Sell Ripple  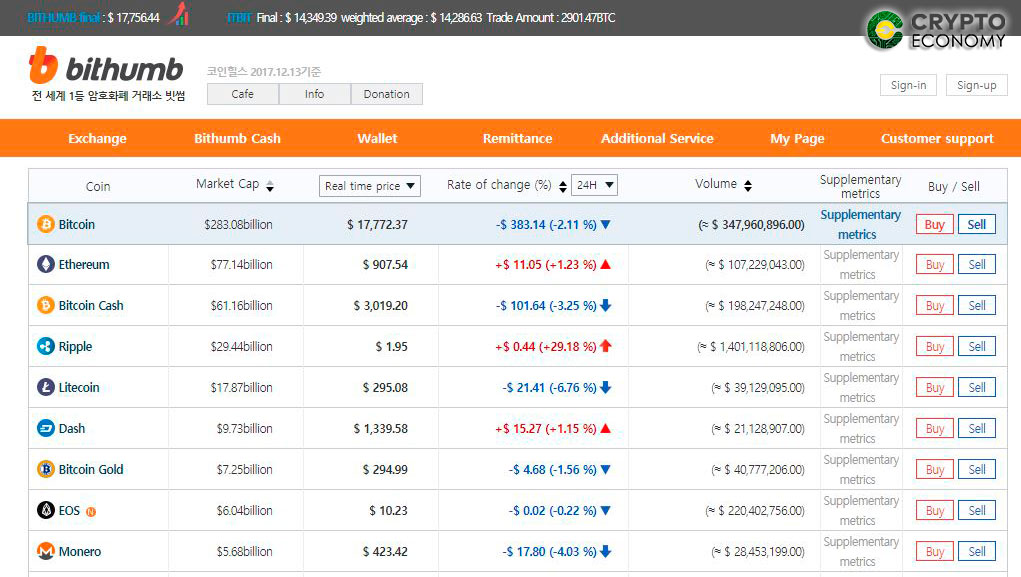pos(977,346)
